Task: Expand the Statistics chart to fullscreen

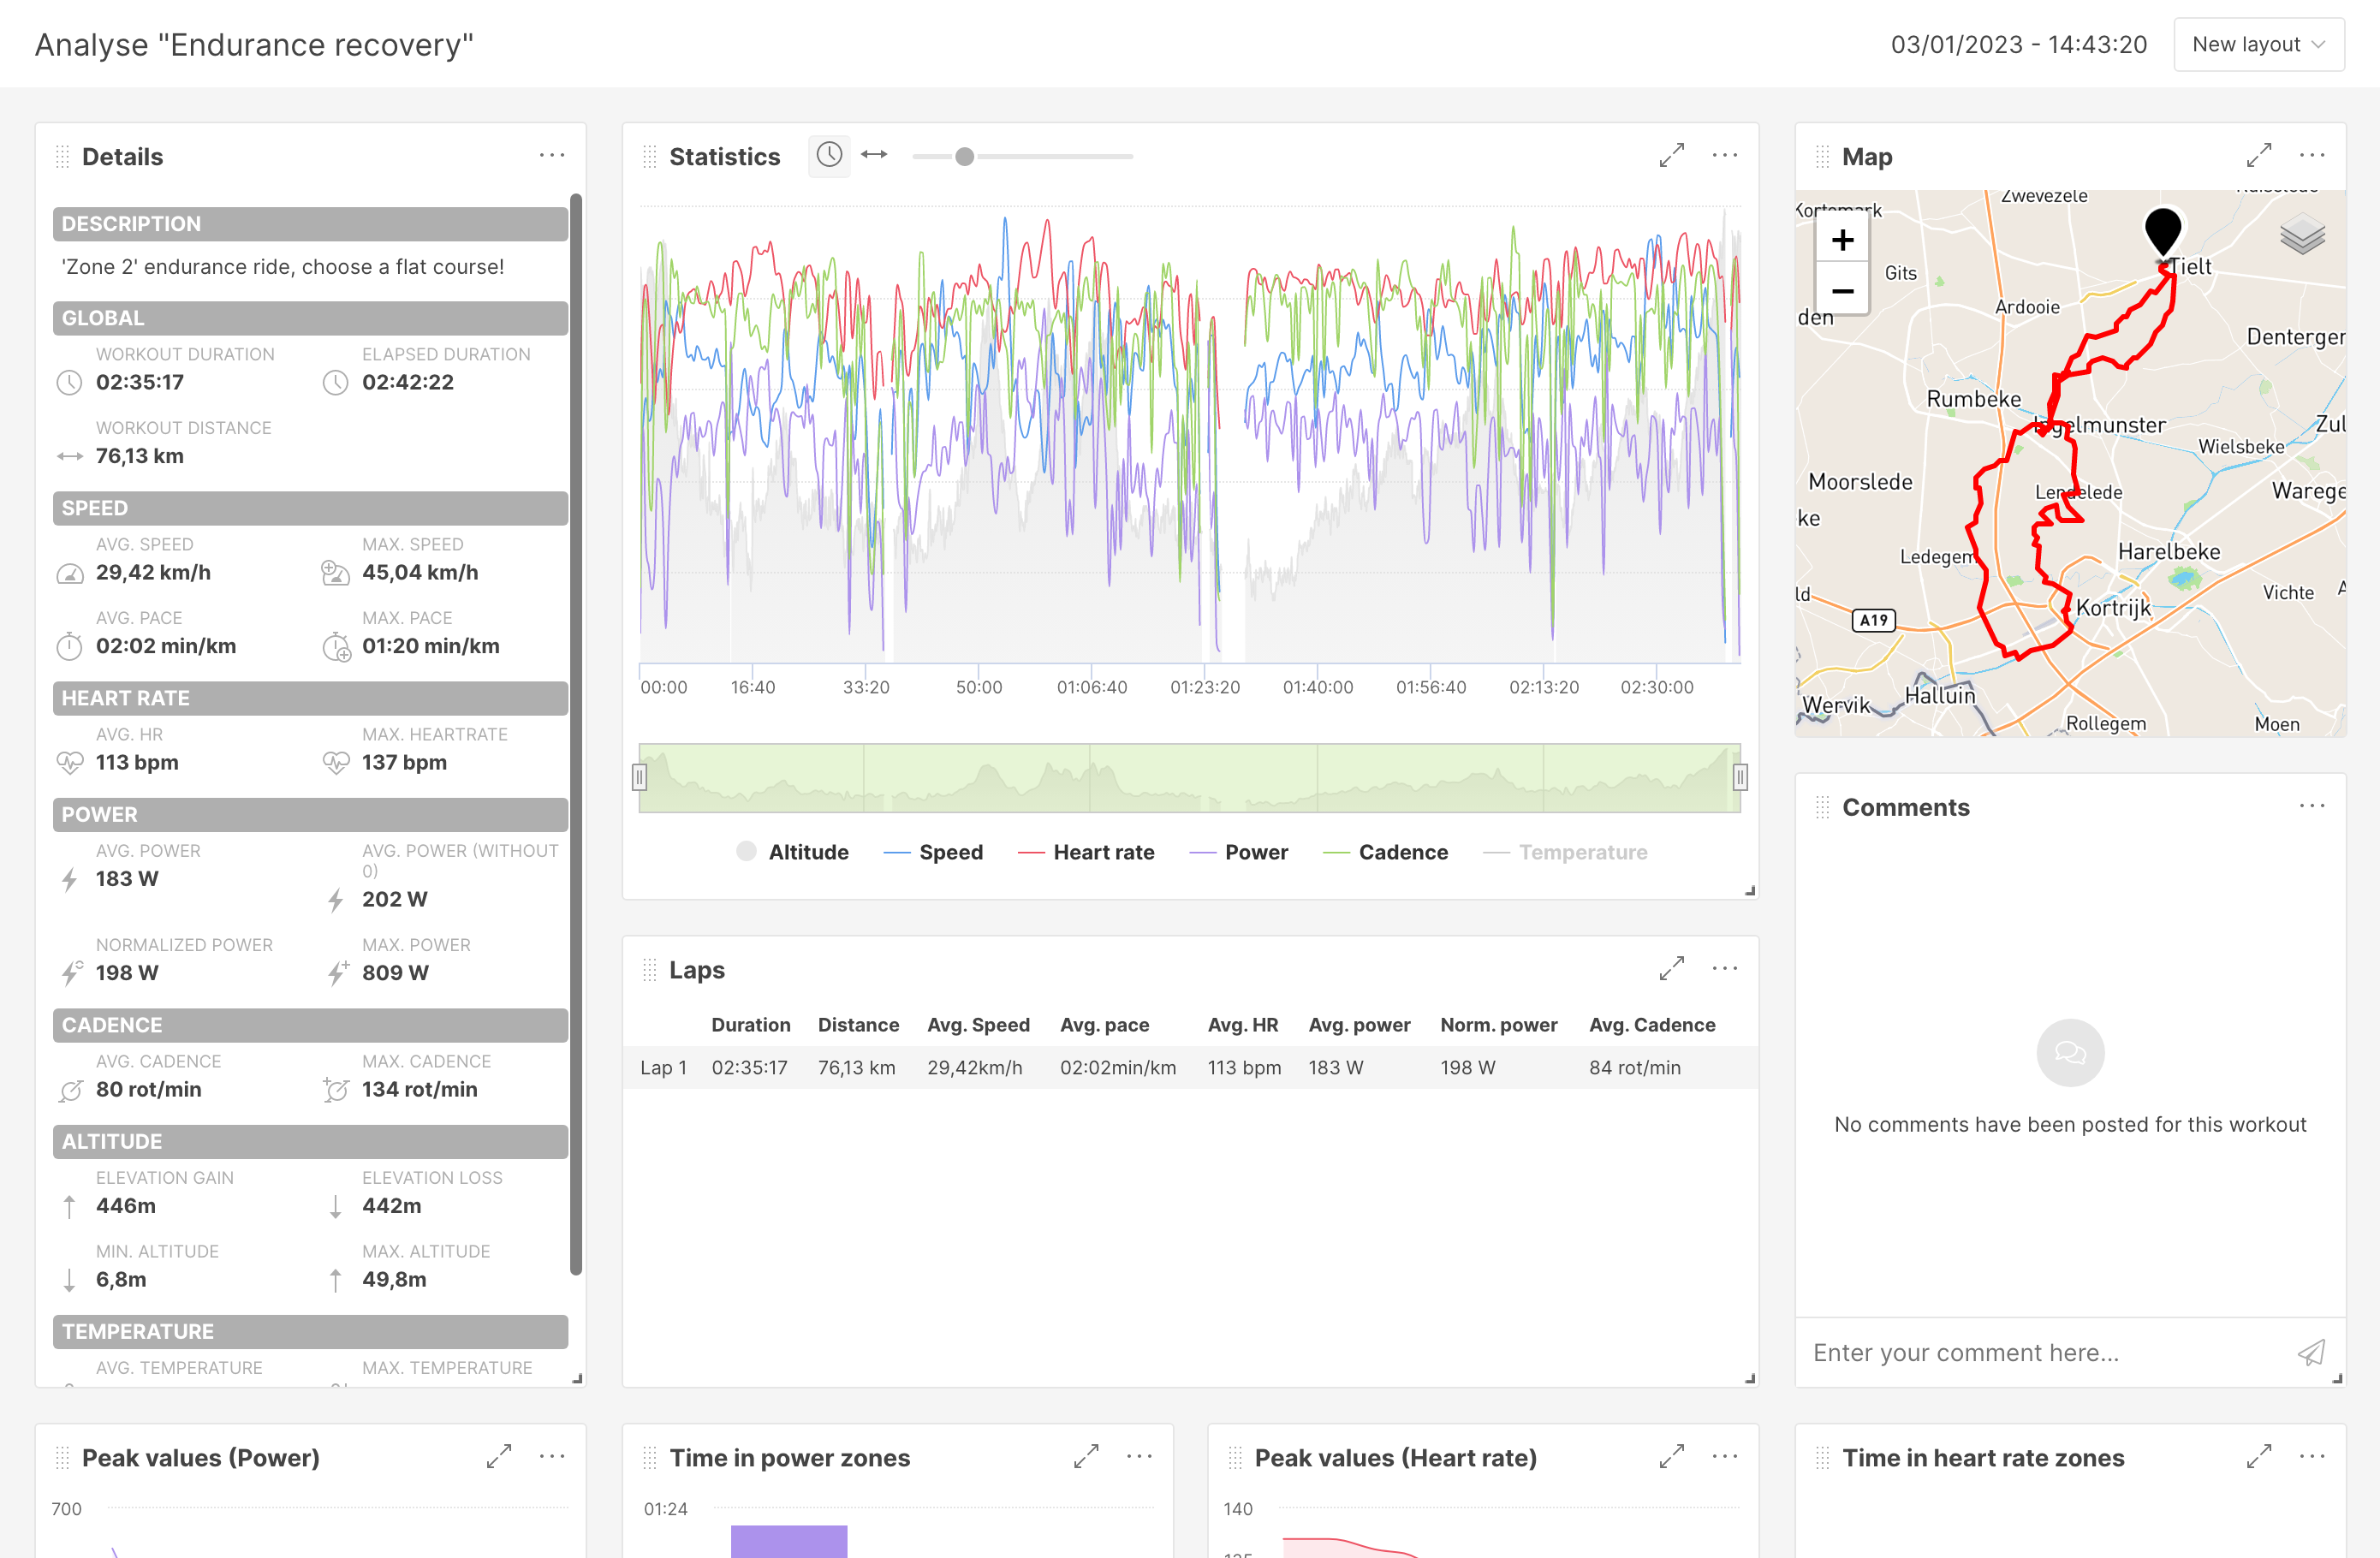Action: [1672, 156]
